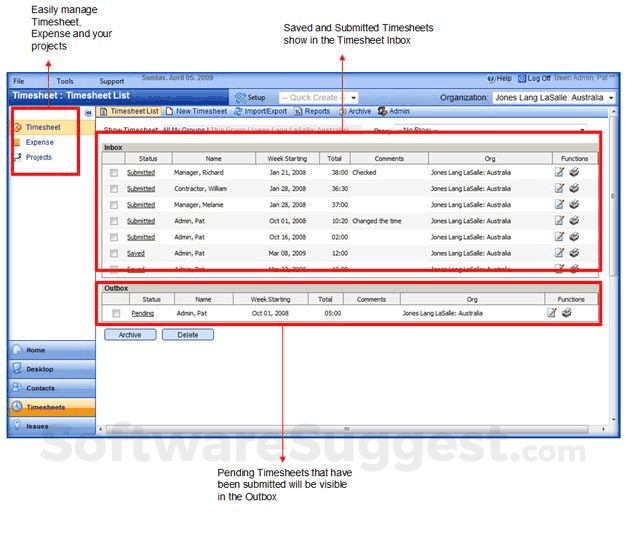This screenshot has width=625, height=541.
Task: Sort Inbox by the Total column header
Action: click(334, 158)
